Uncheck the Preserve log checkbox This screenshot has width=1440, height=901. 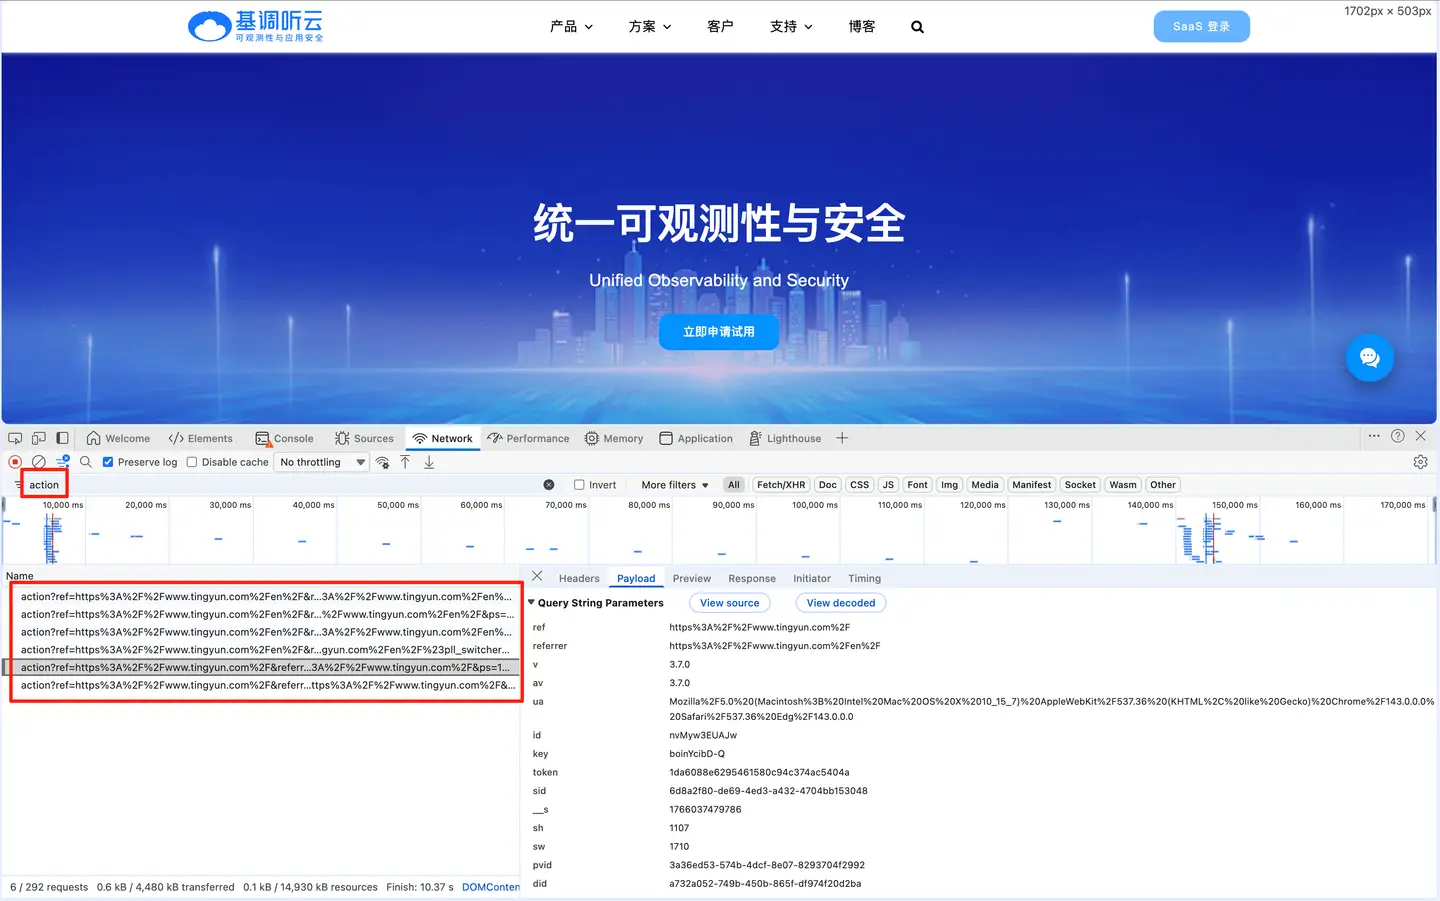(x=108, y=462)
